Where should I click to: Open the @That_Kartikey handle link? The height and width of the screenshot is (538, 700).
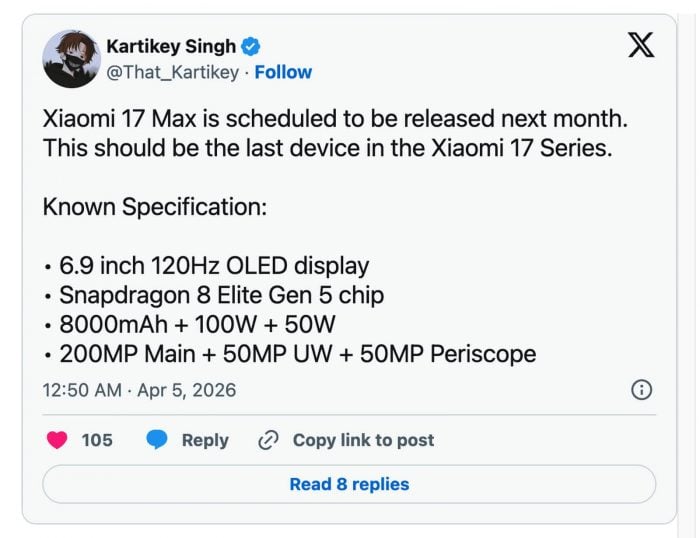[175, 72]
